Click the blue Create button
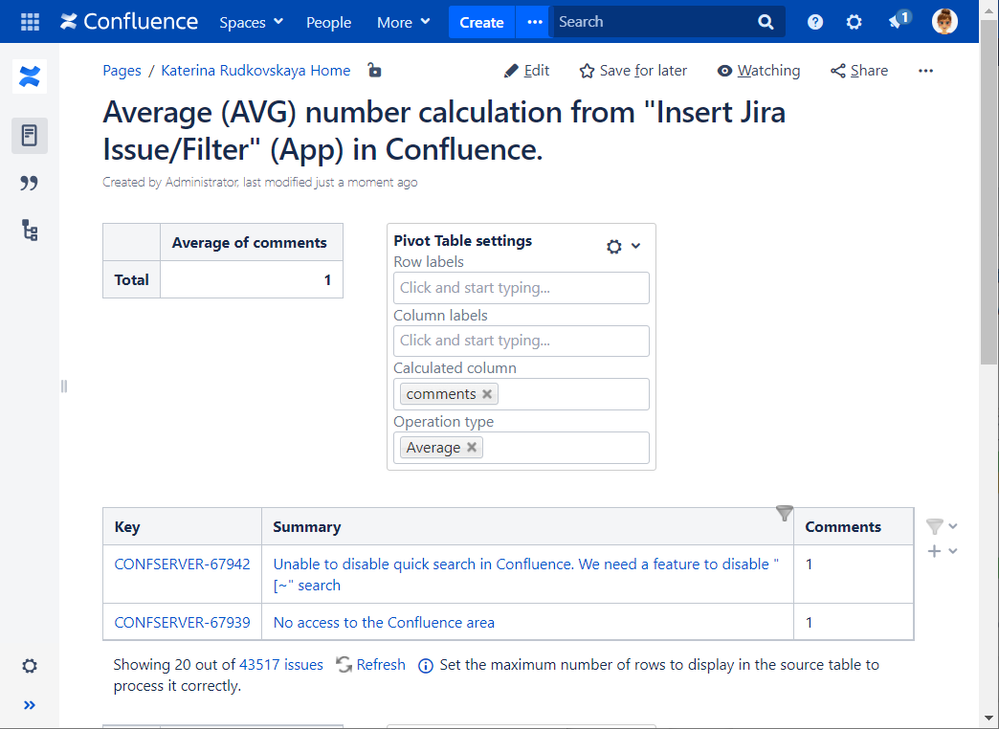The image size is (999, 729). (x=481, y=22)
